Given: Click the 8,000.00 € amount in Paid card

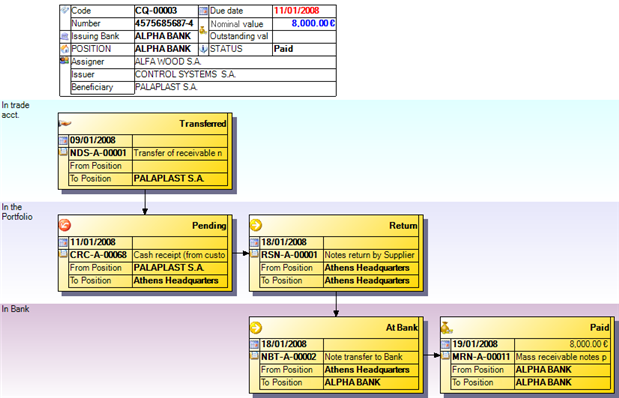Looking at the screenshot, I should click(x=588, y=344).
